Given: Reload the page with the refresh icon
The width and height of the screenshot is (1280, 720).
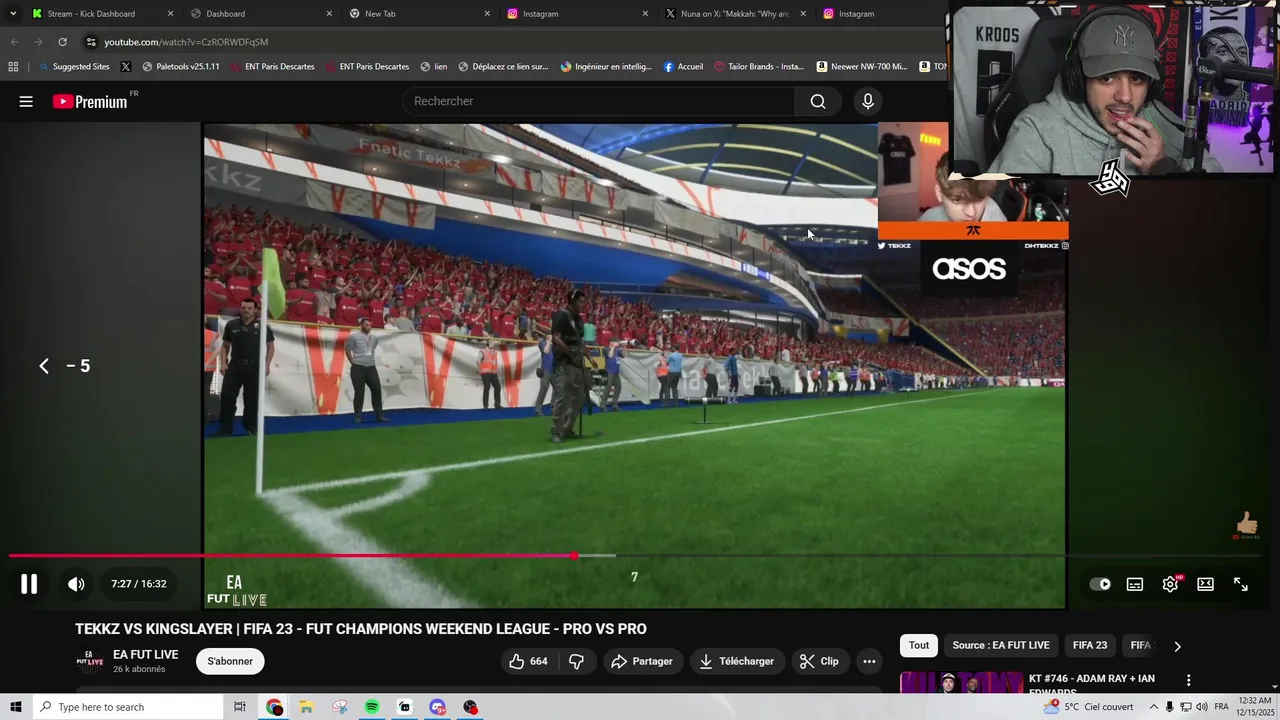Looking at the screenshot, I should point(62,42).
